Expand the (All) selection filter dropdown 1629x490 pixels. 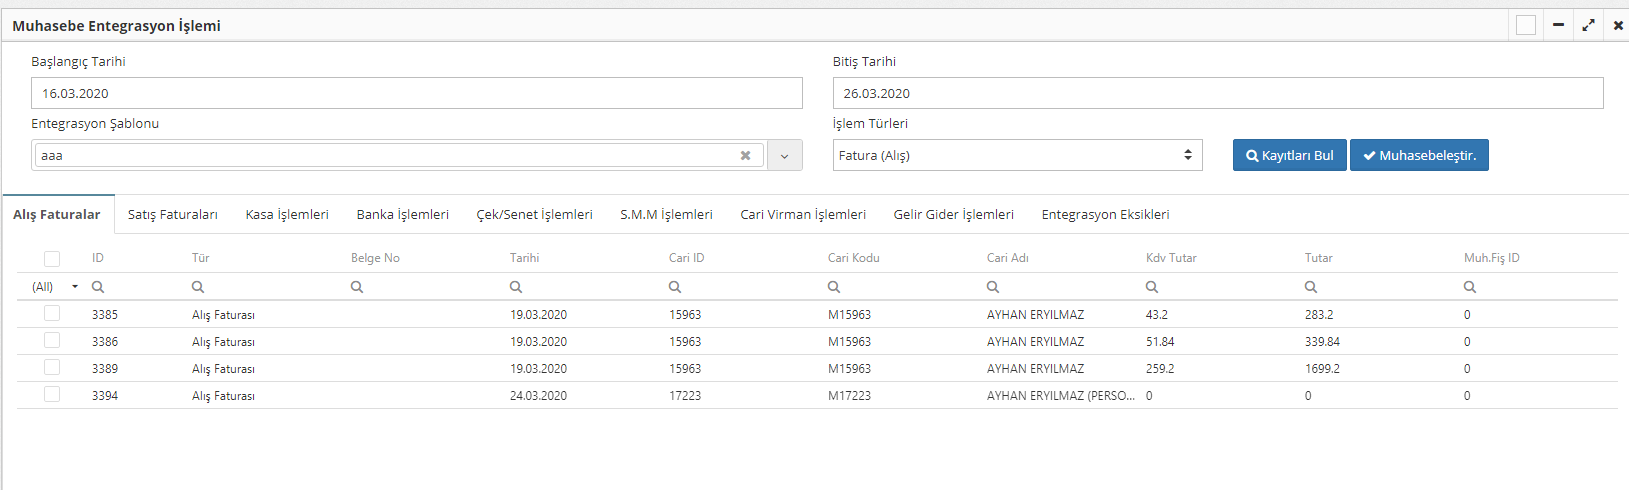[74, 287]
